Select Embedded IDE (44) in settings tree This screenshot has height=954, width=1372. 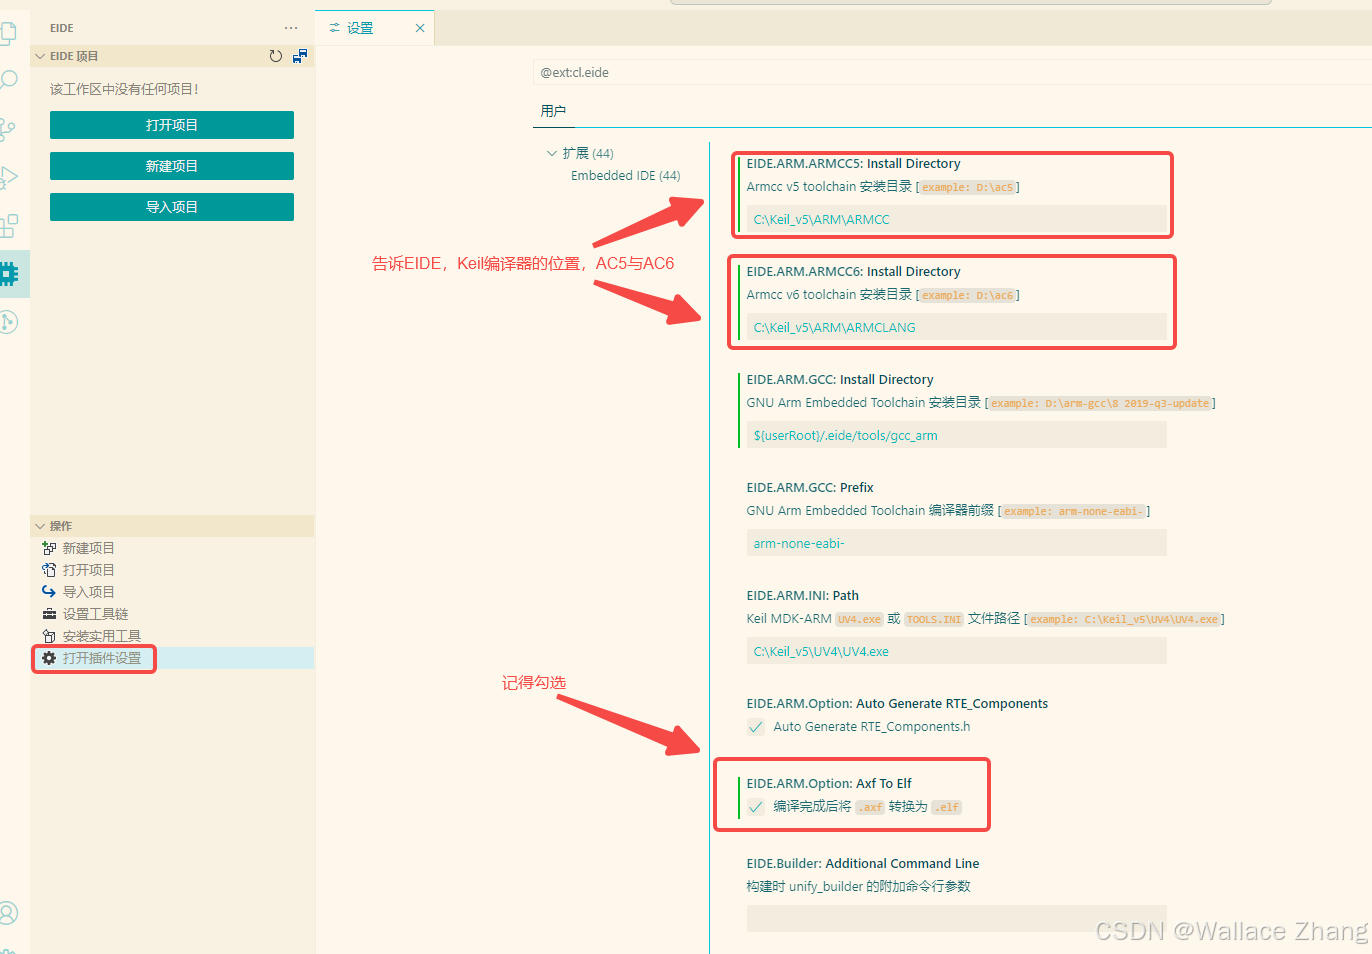[626, 176]
